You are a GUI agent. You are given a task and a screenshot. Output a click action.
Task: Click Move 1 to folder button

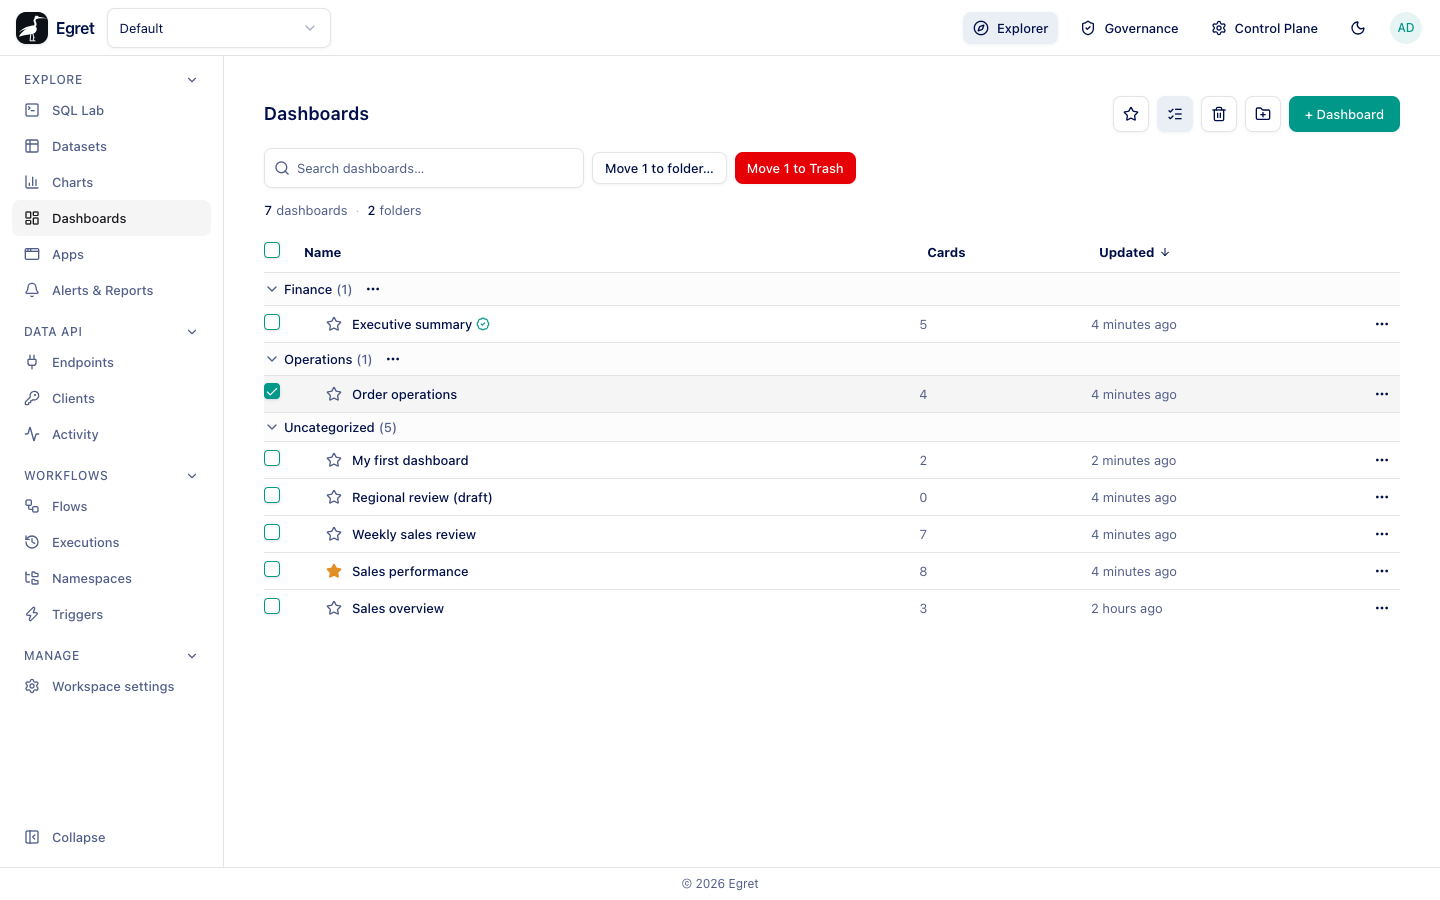[x=659, y=168]
